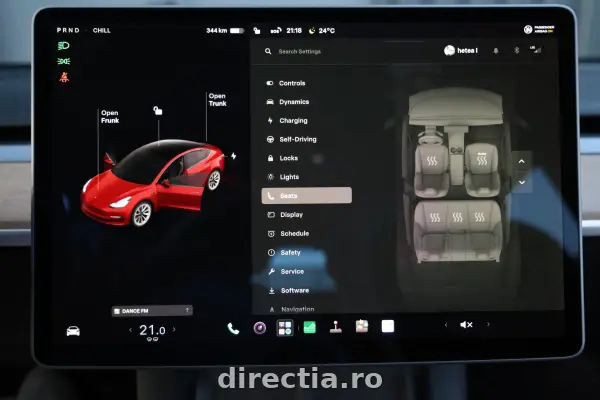
Task: Open car controls icon in bottom bar
Action: (x=73, y=331)
